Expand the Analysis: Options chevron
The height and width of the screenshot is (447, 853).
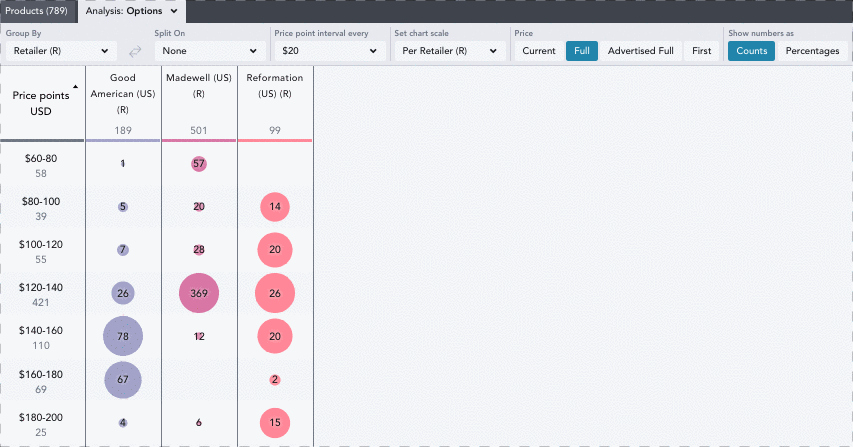(x=174, y=11)
